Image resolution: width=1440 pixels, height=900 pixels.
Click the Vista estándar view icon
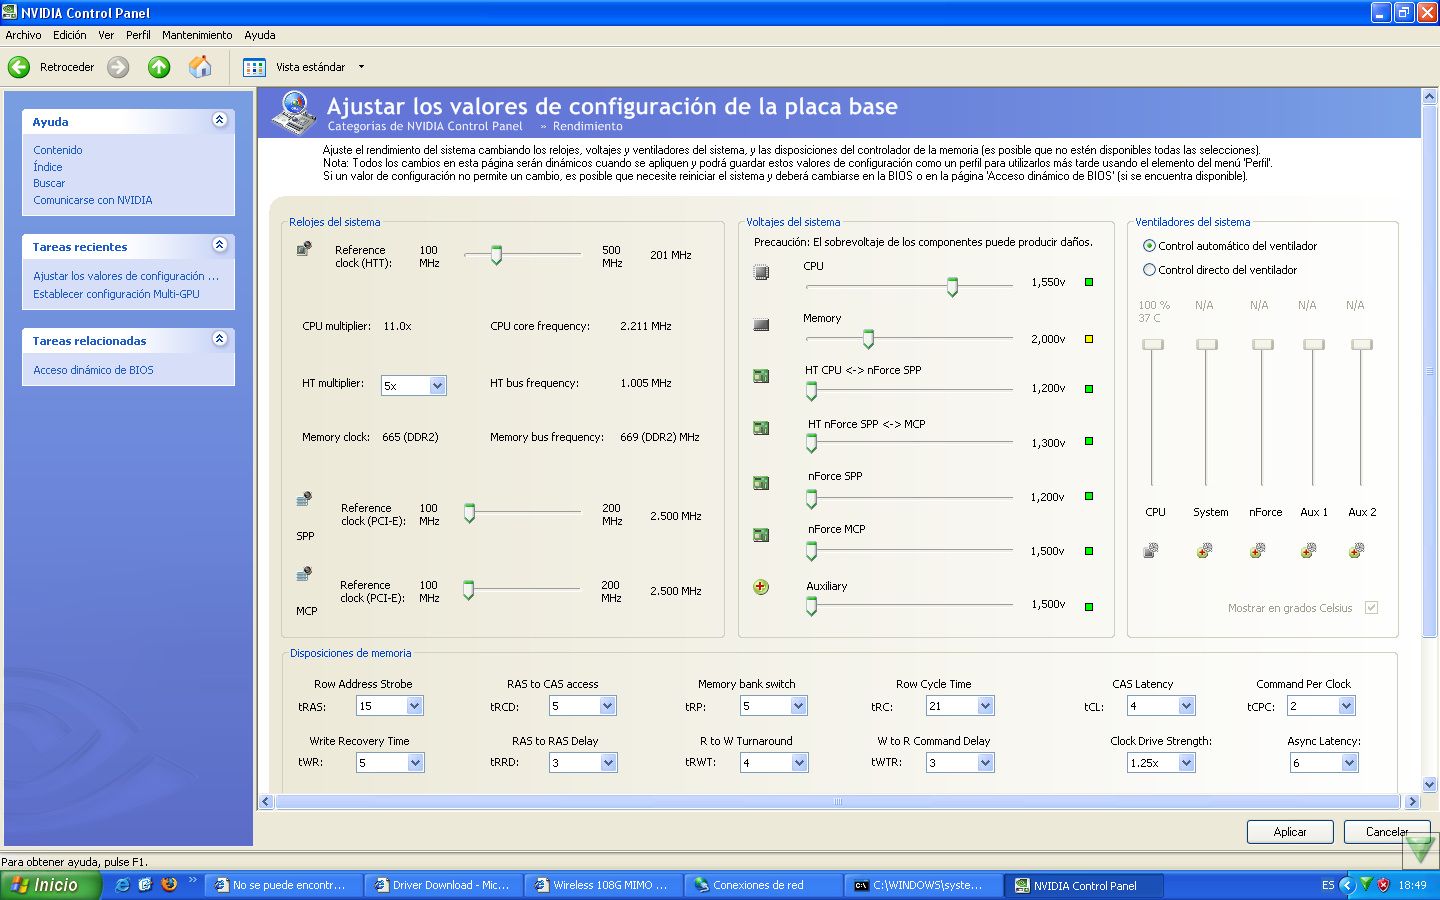255,67
